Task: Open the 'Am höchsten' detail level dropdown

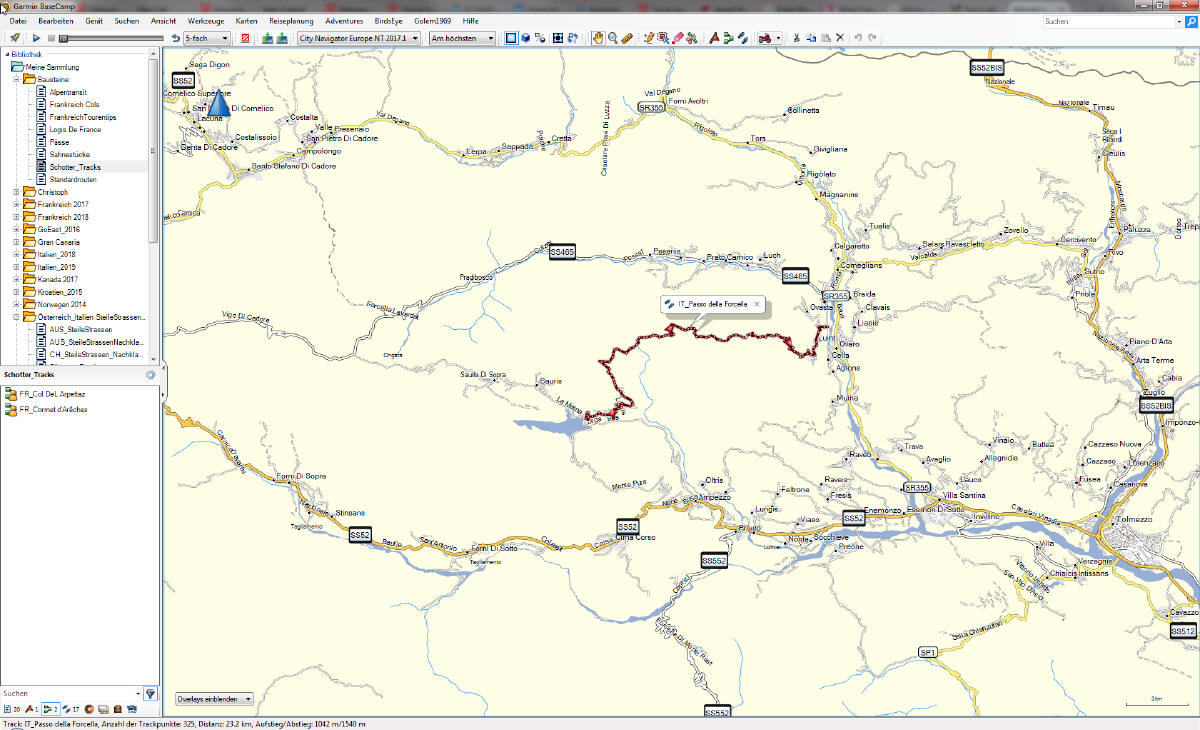Action: (x=461, y=38)
